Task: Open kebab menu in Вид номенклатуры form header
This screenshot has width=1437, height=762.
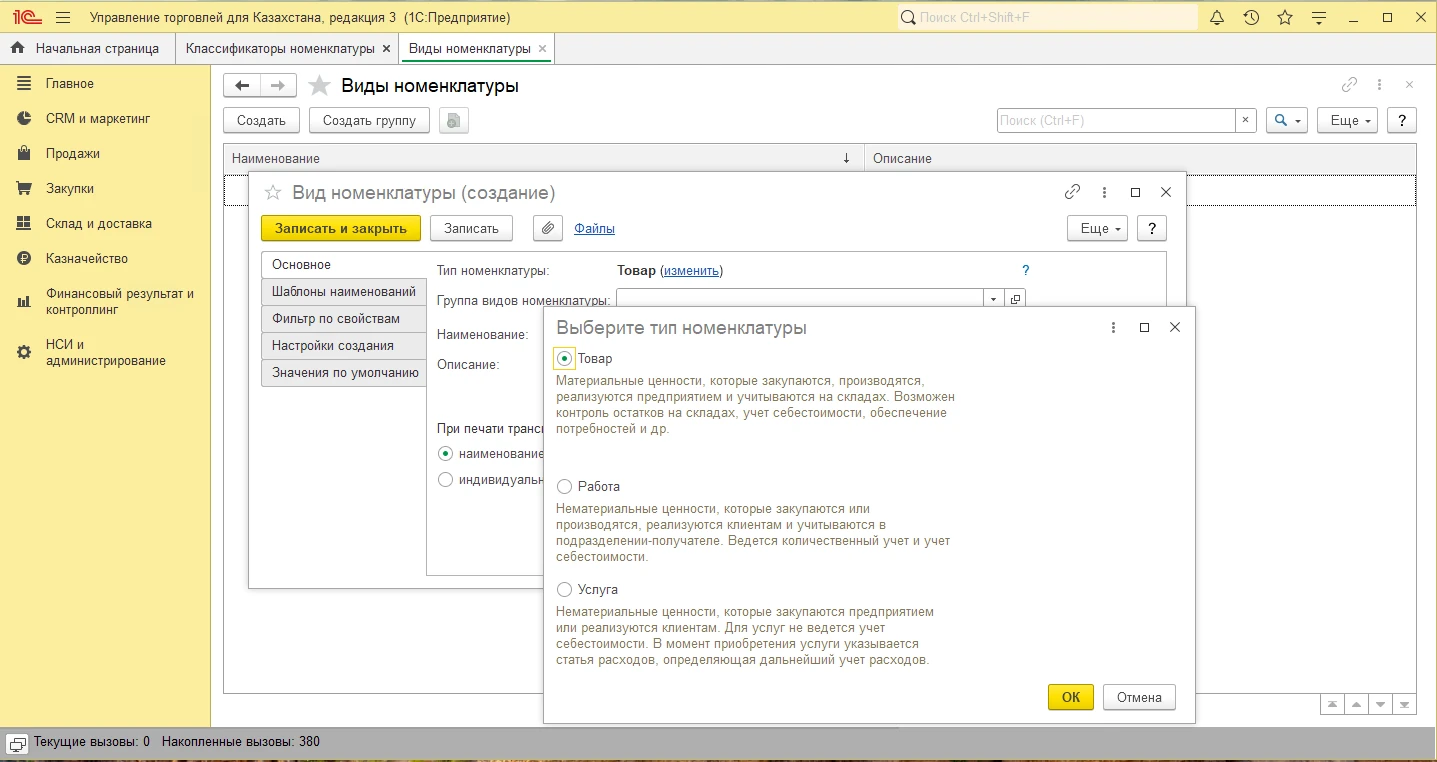Action: point(1104,191)
